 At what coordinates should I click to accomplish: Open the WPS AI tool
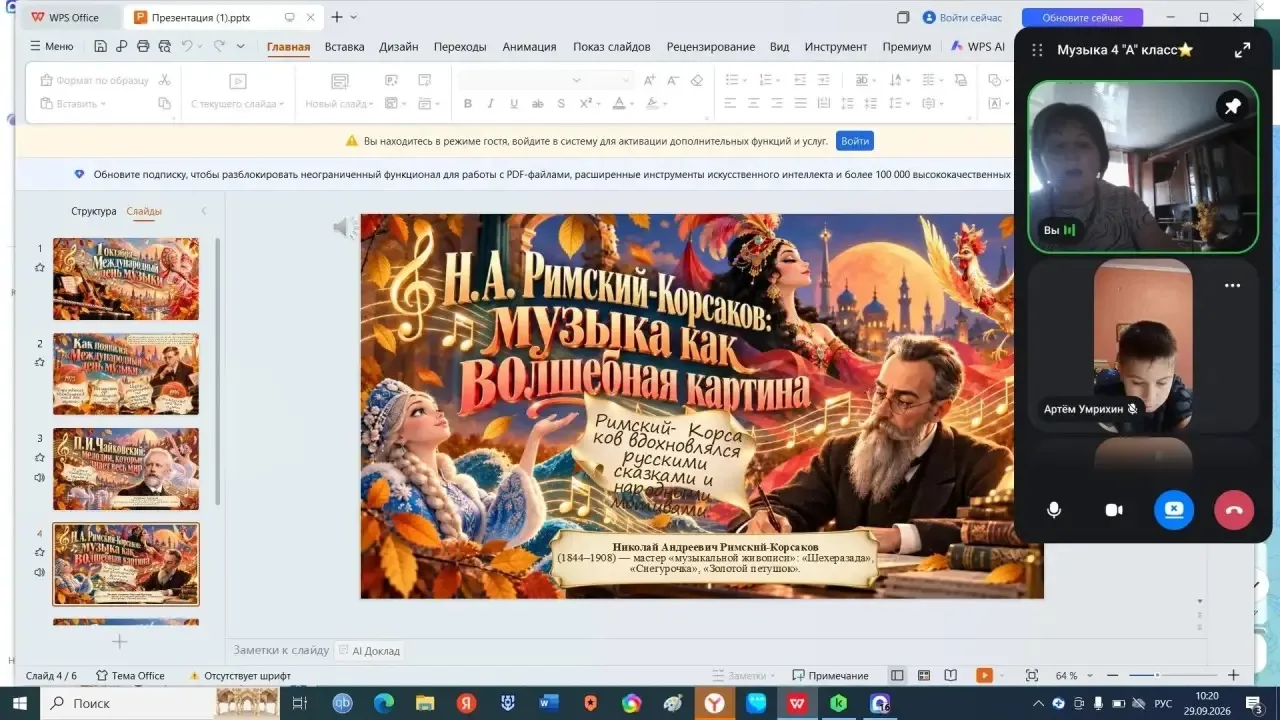977,46
